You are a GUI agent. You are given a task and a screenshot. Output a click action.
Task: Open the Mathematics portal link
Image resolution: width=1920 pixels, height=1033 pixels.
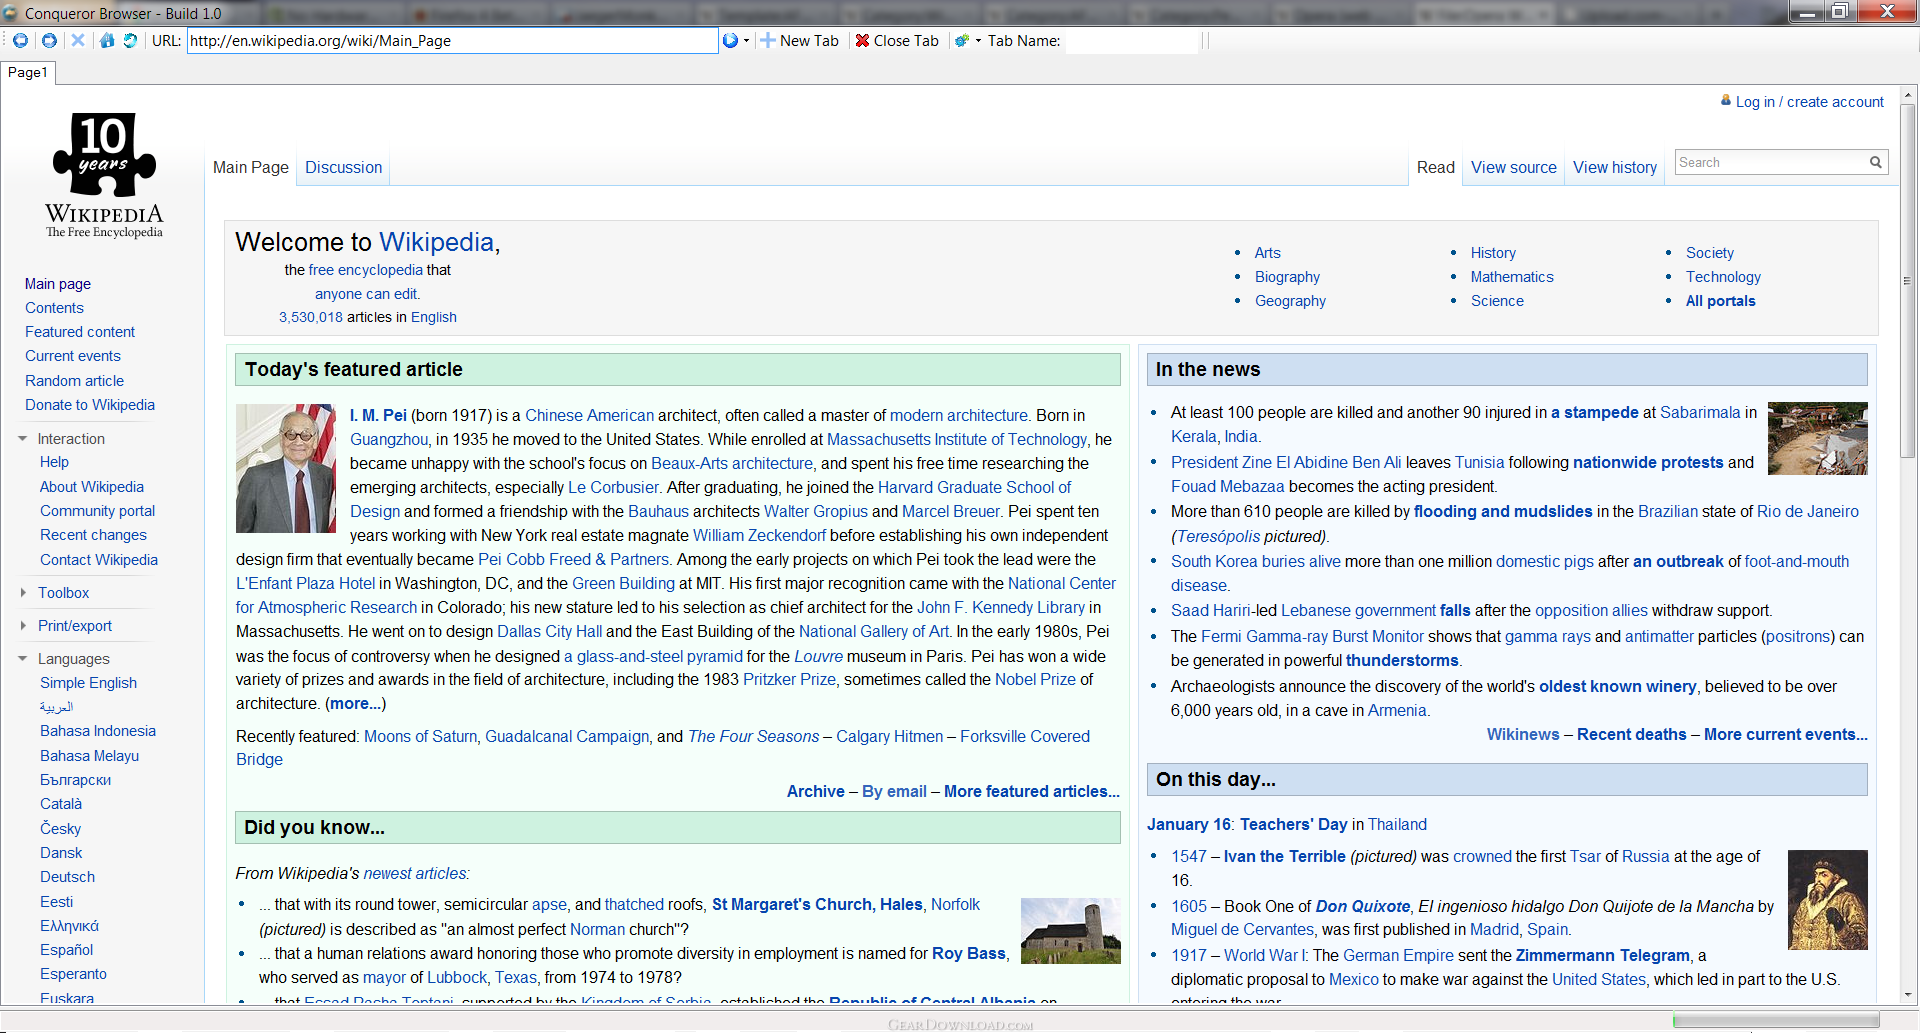click(1512, 276)
